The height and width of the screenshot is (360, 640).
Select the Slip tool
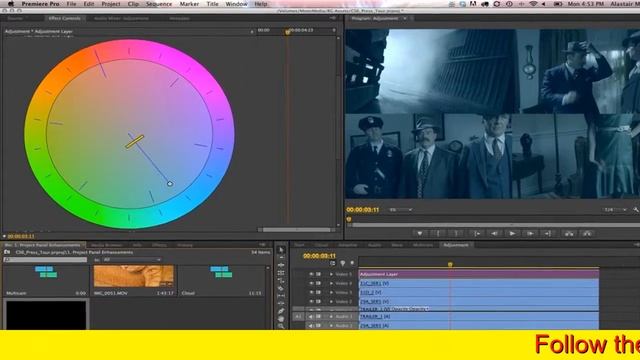(x=281, y=296)
